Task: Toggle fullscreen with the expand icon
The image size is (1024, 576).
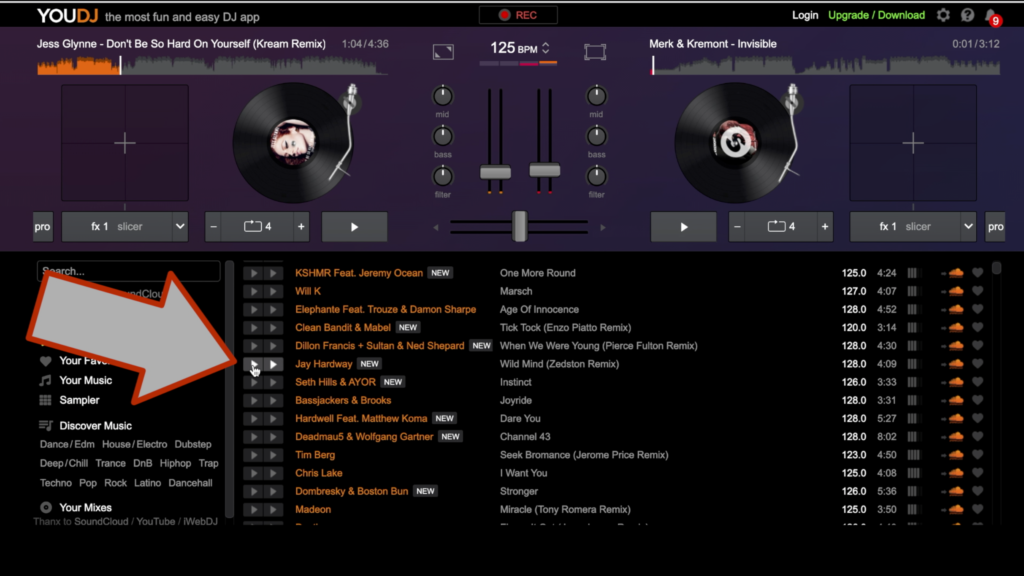Action: click(443, 52)
